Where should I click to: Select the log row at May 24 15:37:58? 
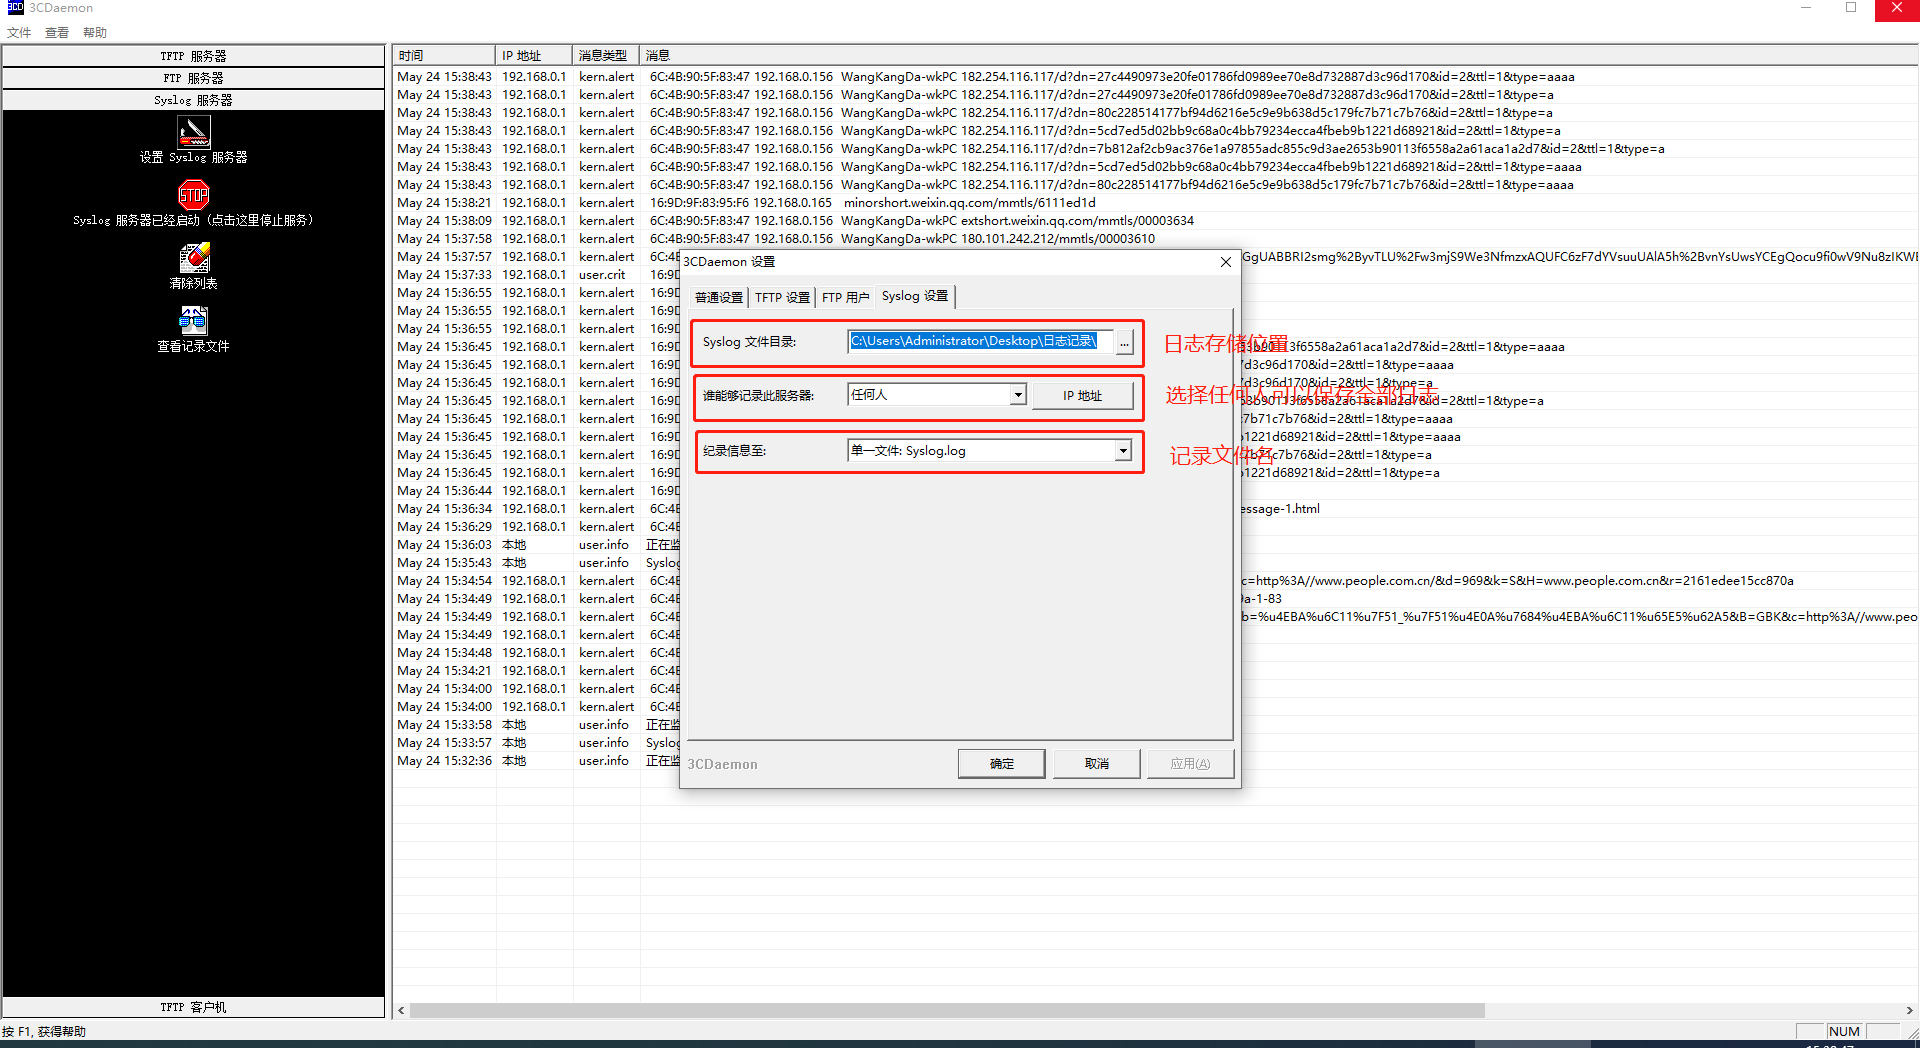pos(1155,239)
